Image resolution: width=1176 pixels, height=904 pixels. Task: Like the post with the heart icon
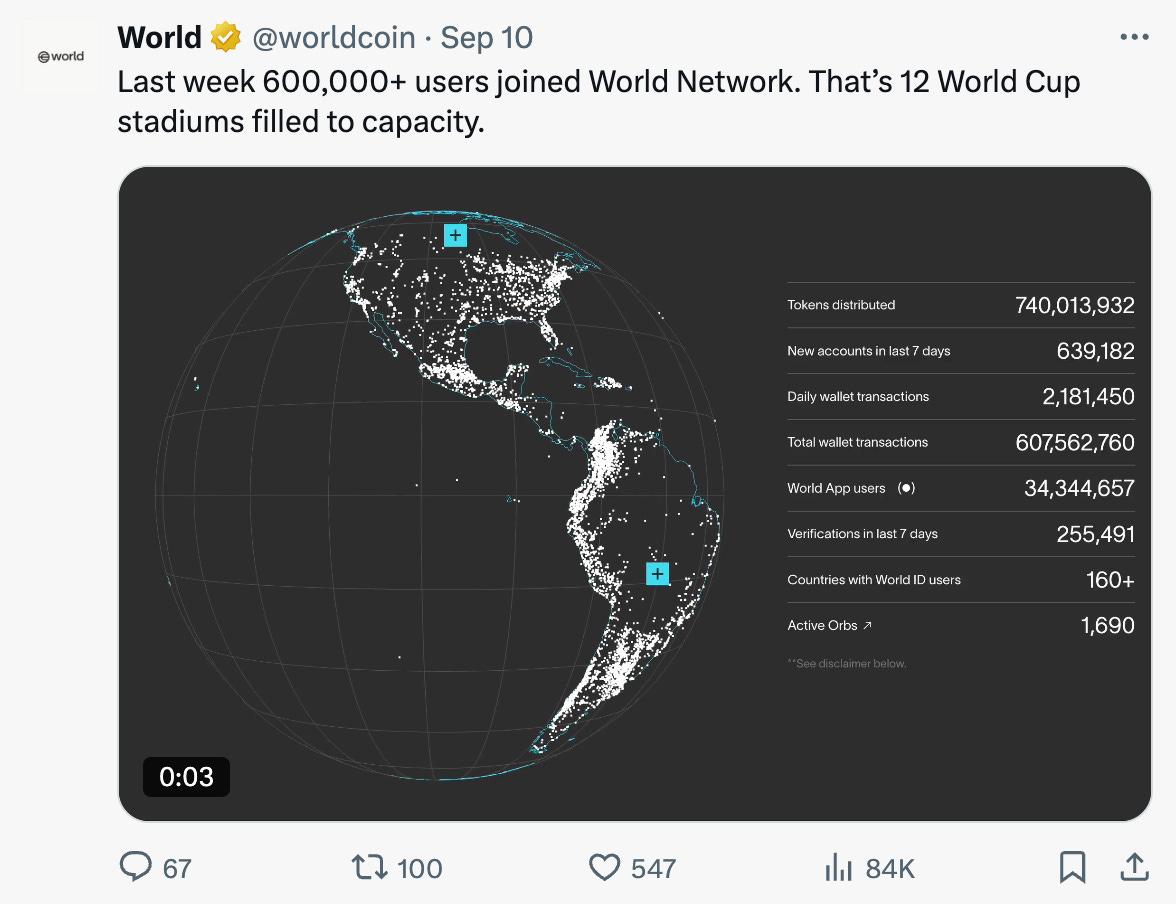[605, 867]
